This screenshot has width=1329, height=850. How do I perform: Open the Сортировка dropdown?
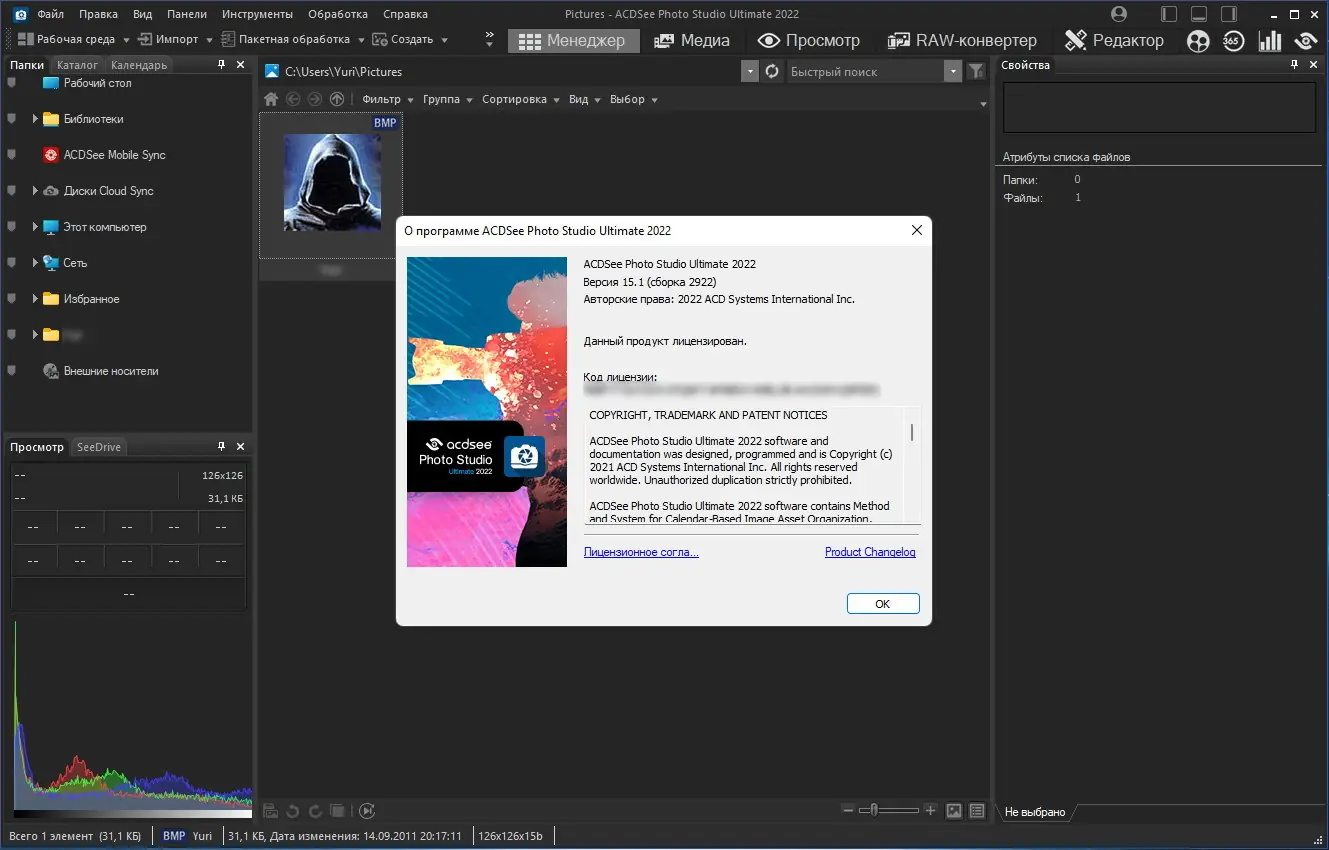coord(519,99)
